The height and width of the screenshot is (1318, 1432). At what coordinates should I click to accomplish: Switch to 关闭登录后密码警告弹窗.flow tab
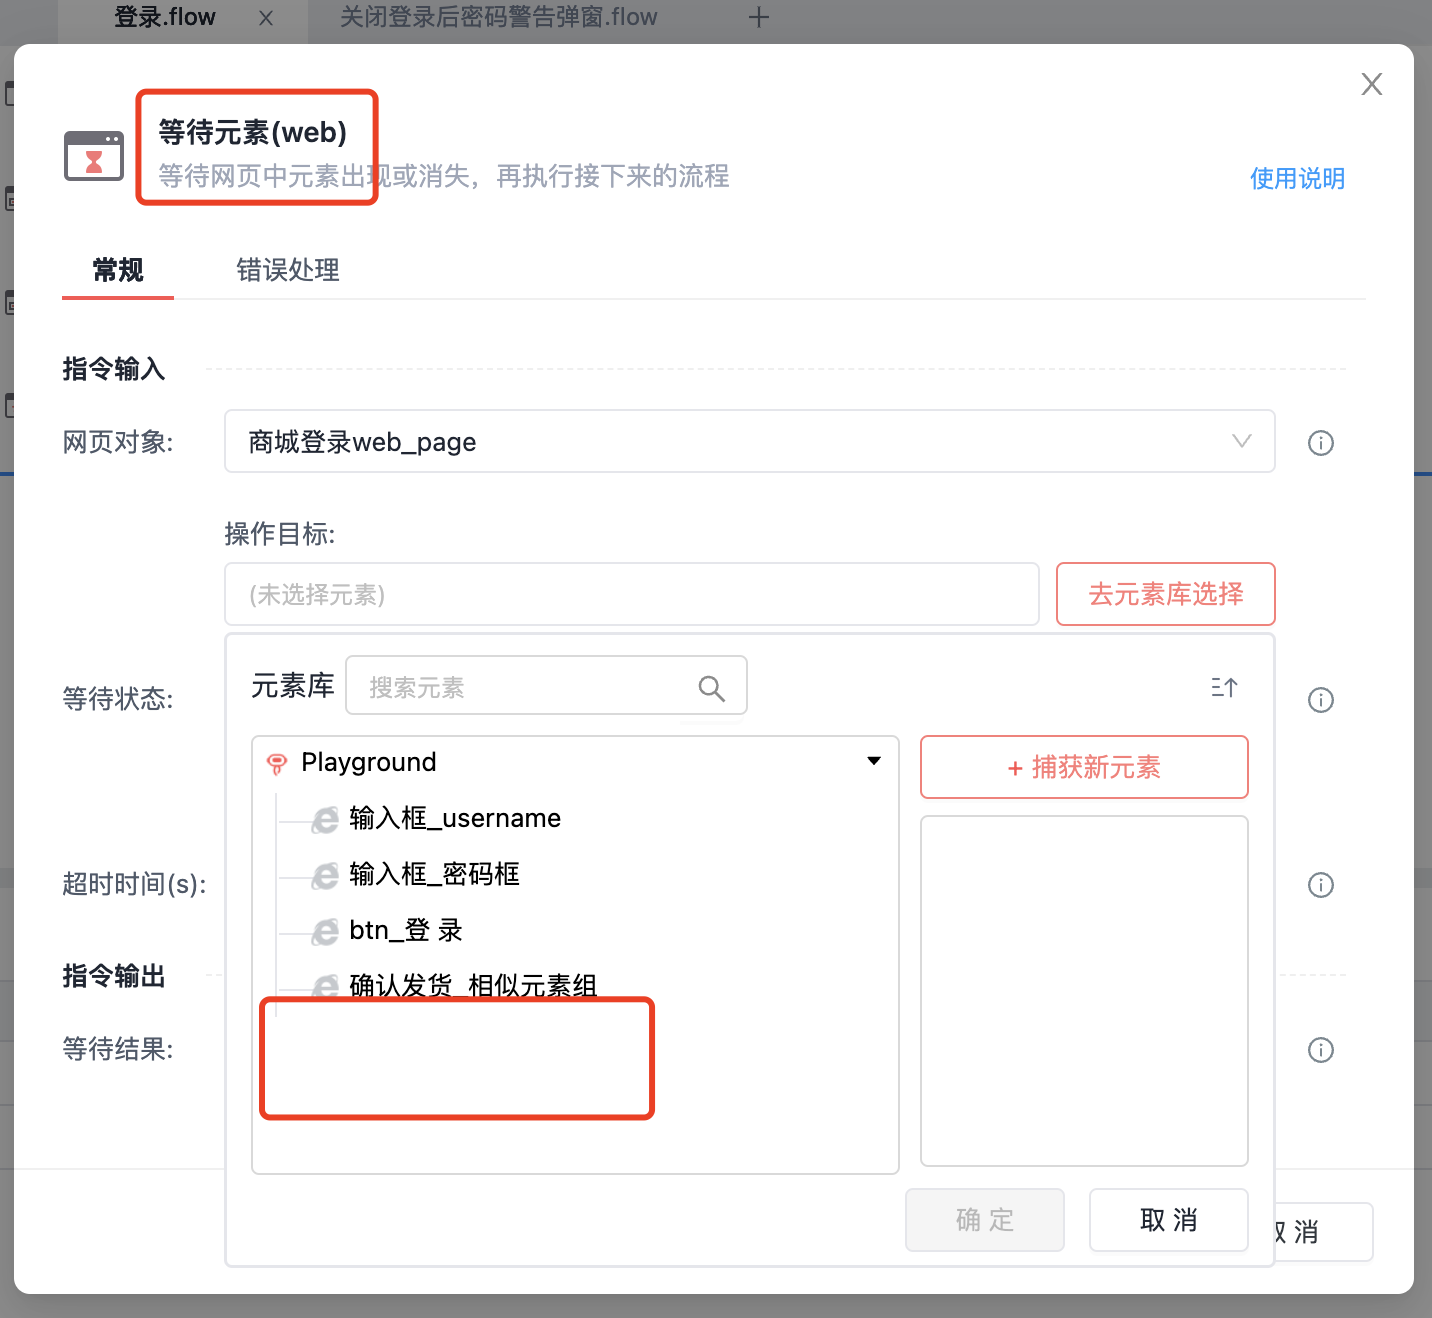pyautogui.click(x=498, y=18)
